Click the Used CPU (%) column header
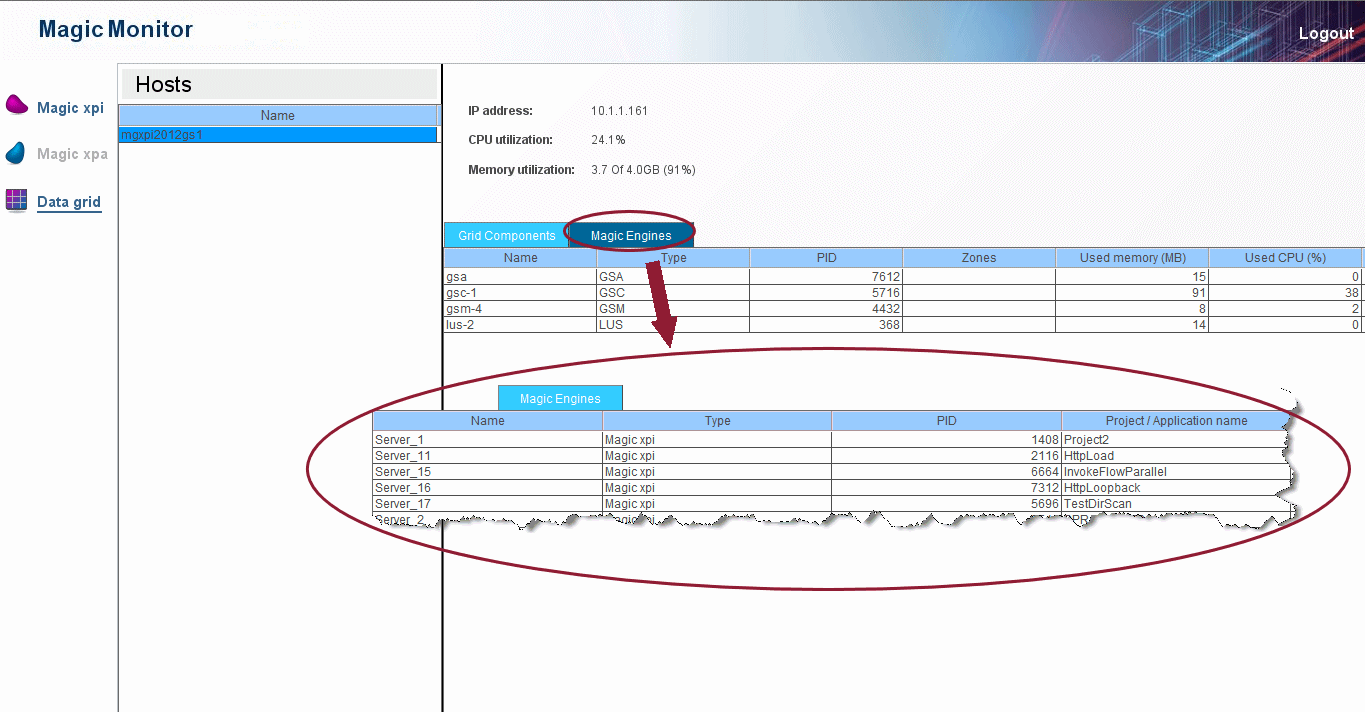Image resolution: width=1365 pixels, height=712 pixels. click(1285, 258)
